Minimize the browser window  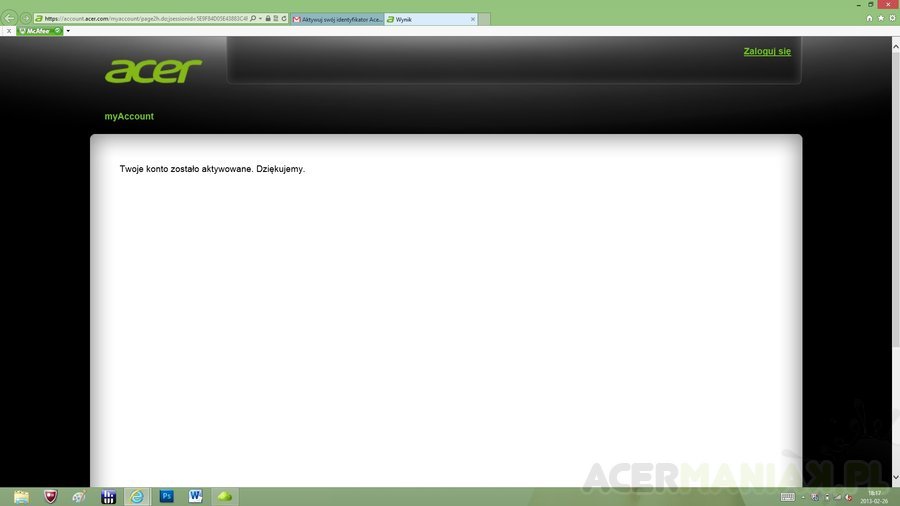tap(858, 4)
